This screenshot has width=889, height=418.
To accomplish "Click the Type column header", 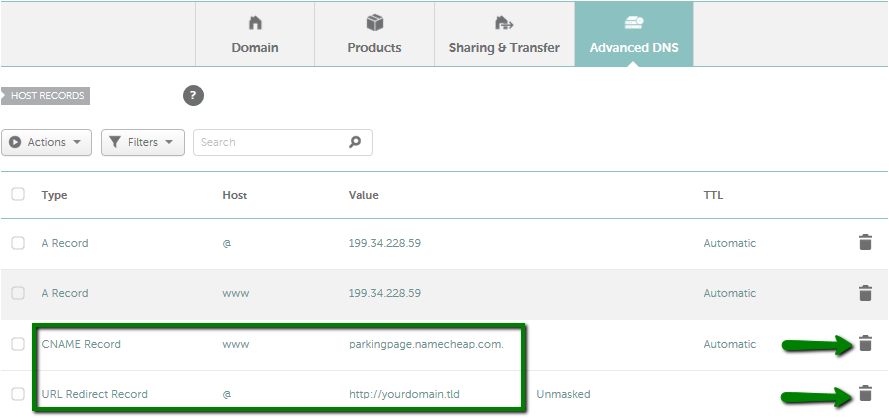I will [54, 195].
